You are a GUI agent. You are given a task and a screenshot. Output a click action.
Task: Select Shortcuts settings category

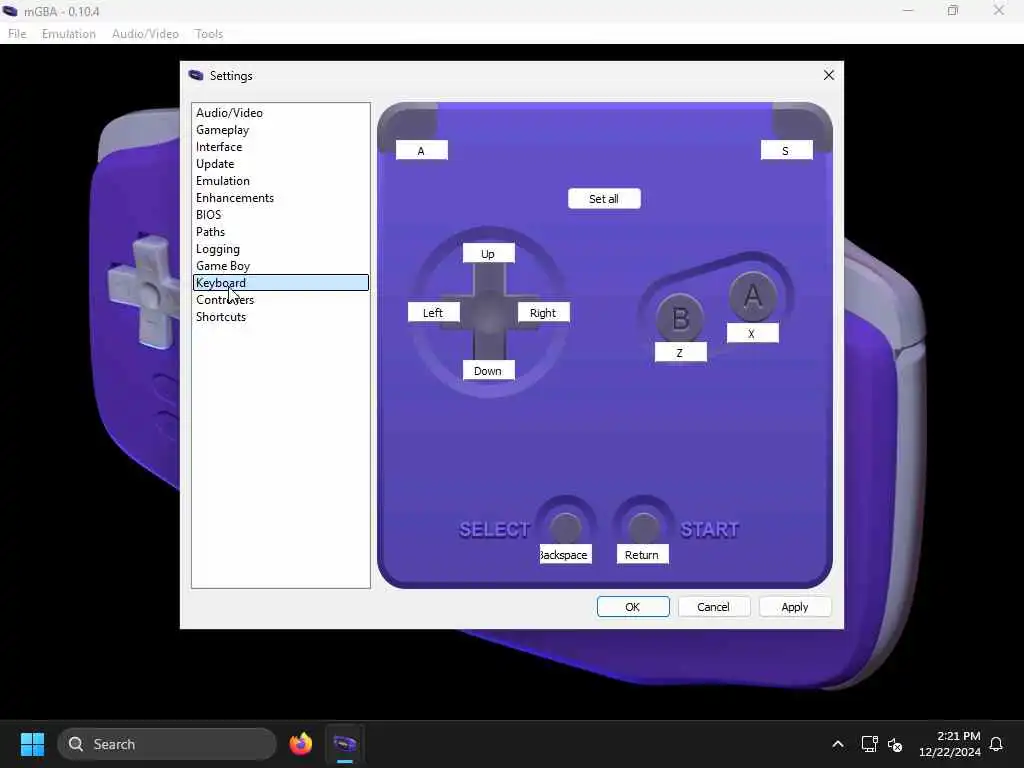coord(281,317)
